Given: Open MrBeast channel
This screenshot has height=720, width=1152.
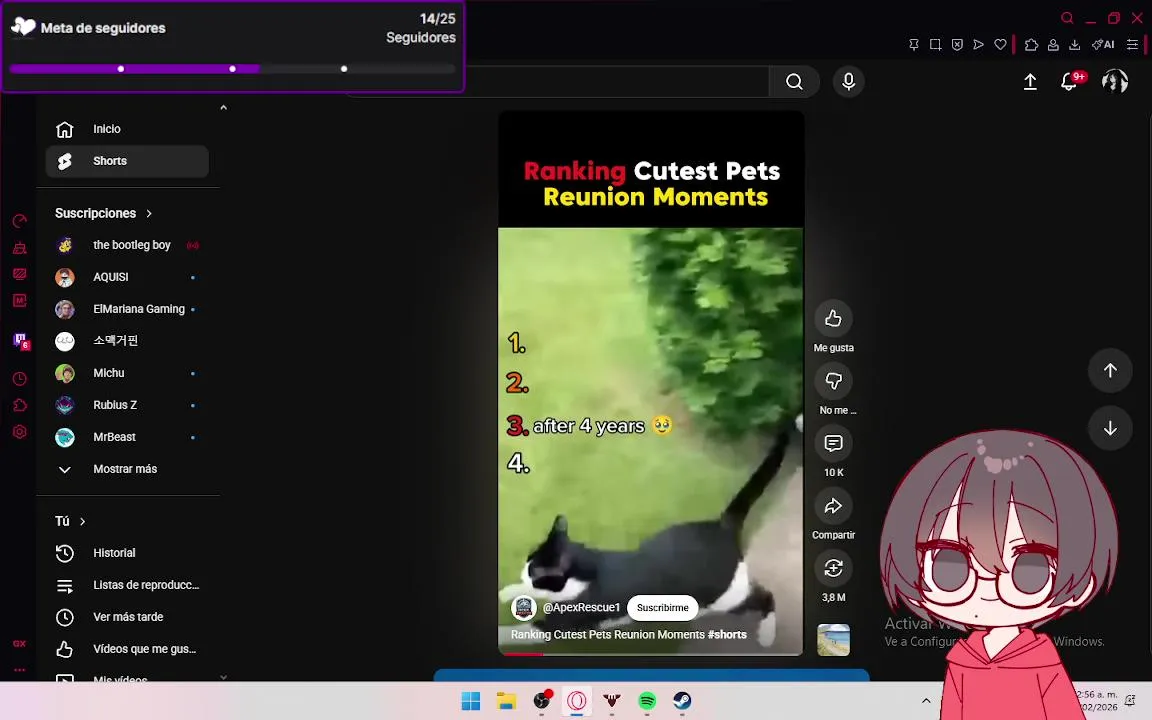Looking at the screenshot, I should 127,437.
